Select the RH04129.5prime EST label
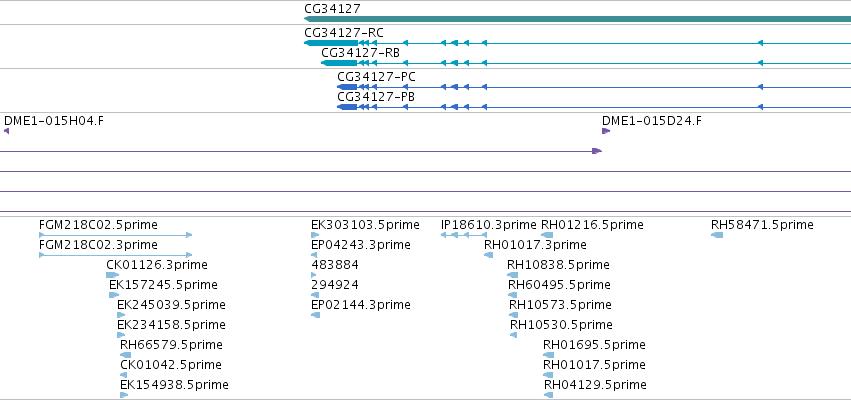The height and width of the screenshot is (400, 851). pyautogui.click(x=595, y=385)
